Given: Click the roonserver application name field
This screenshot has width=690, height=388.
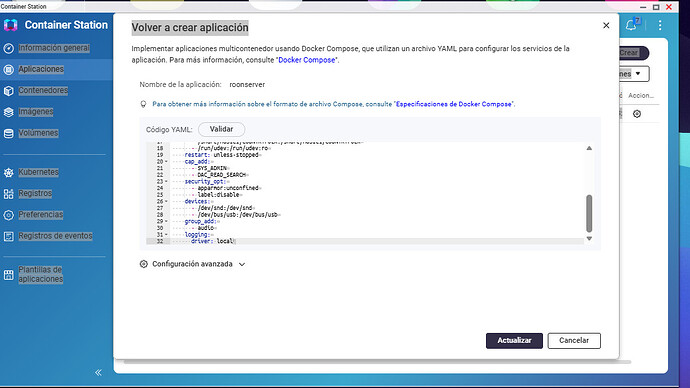Looking at the screenshot, I should coord(247,84).
